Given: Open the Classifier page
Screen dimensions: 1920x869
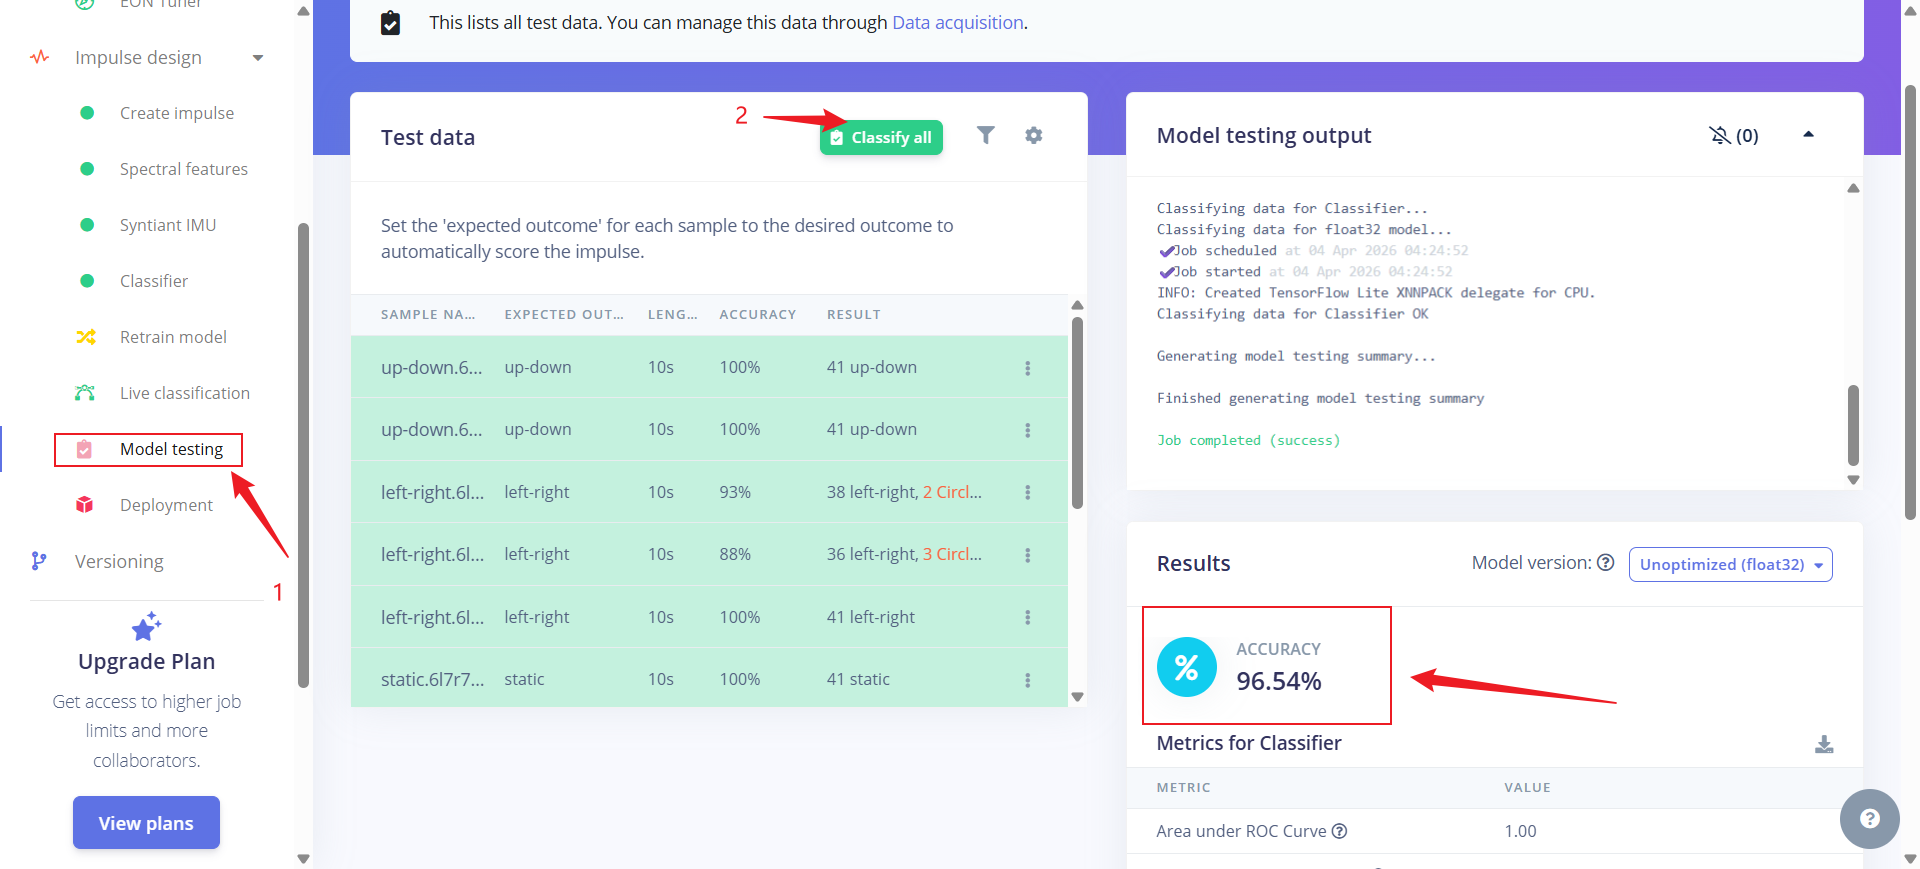Looking at the screenshot, I should point(154,281).
